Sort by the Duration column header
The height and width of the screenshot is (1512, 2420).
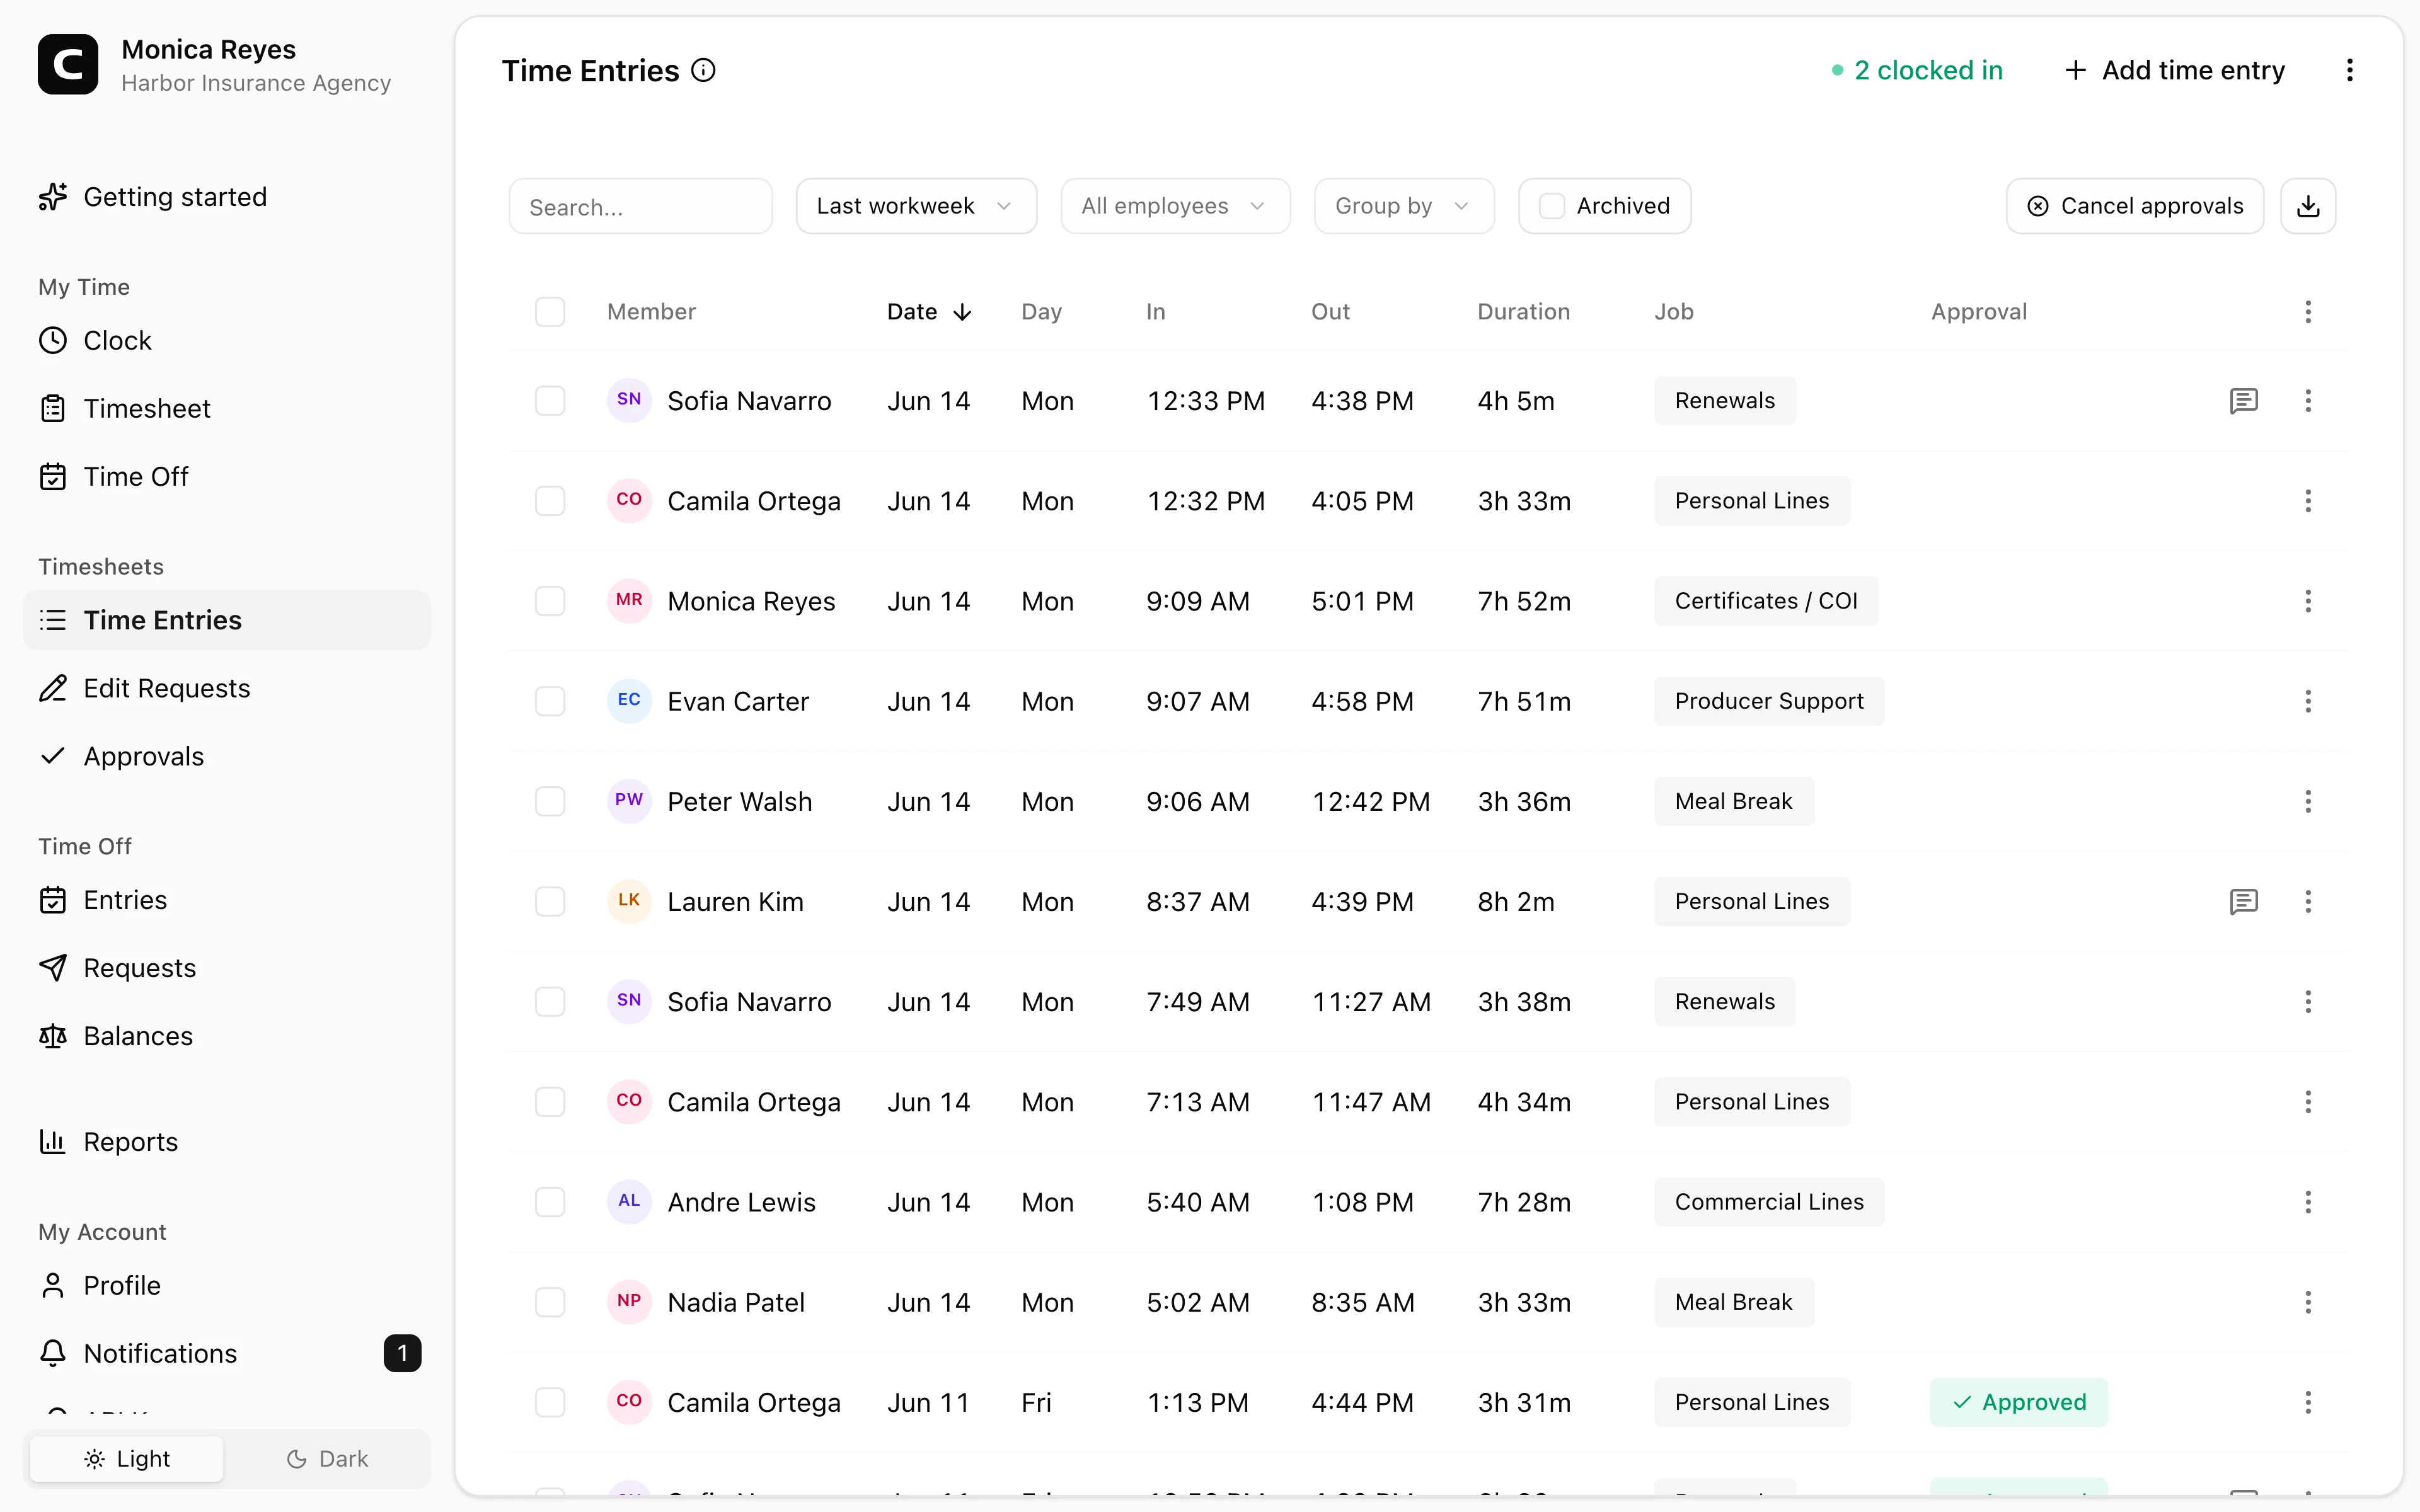pos(1523,312)
